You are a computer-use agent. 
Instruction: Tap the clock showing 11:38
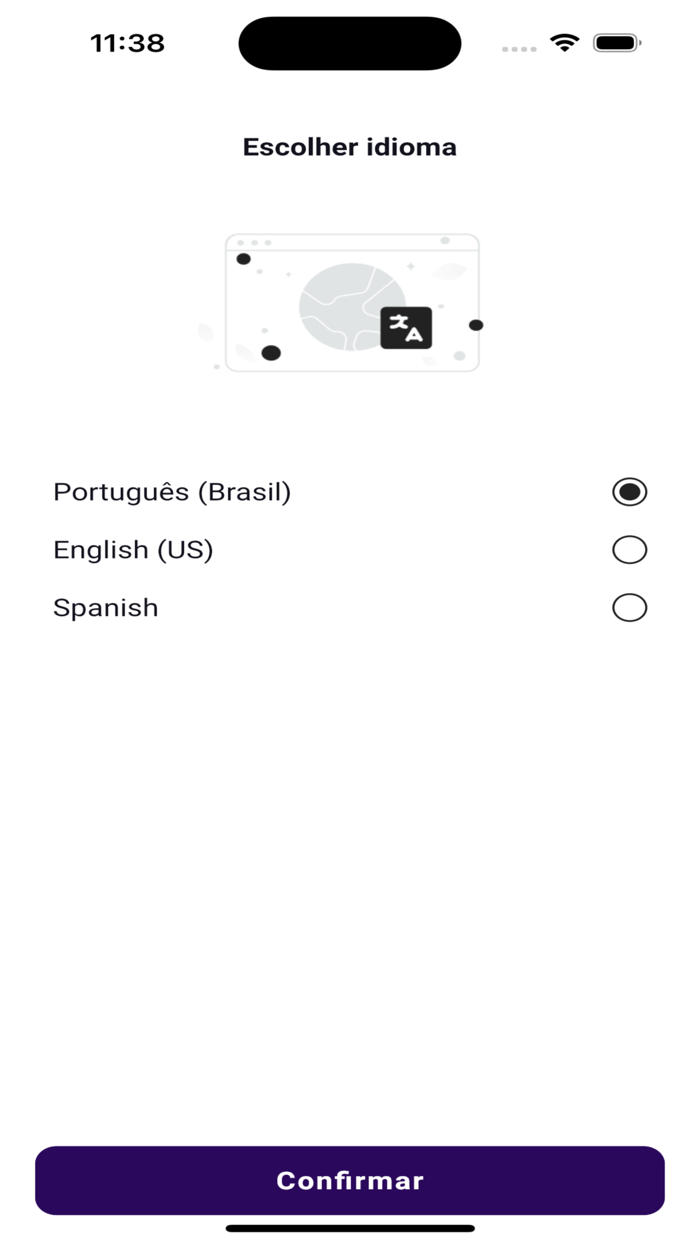[x=127, y=43]
